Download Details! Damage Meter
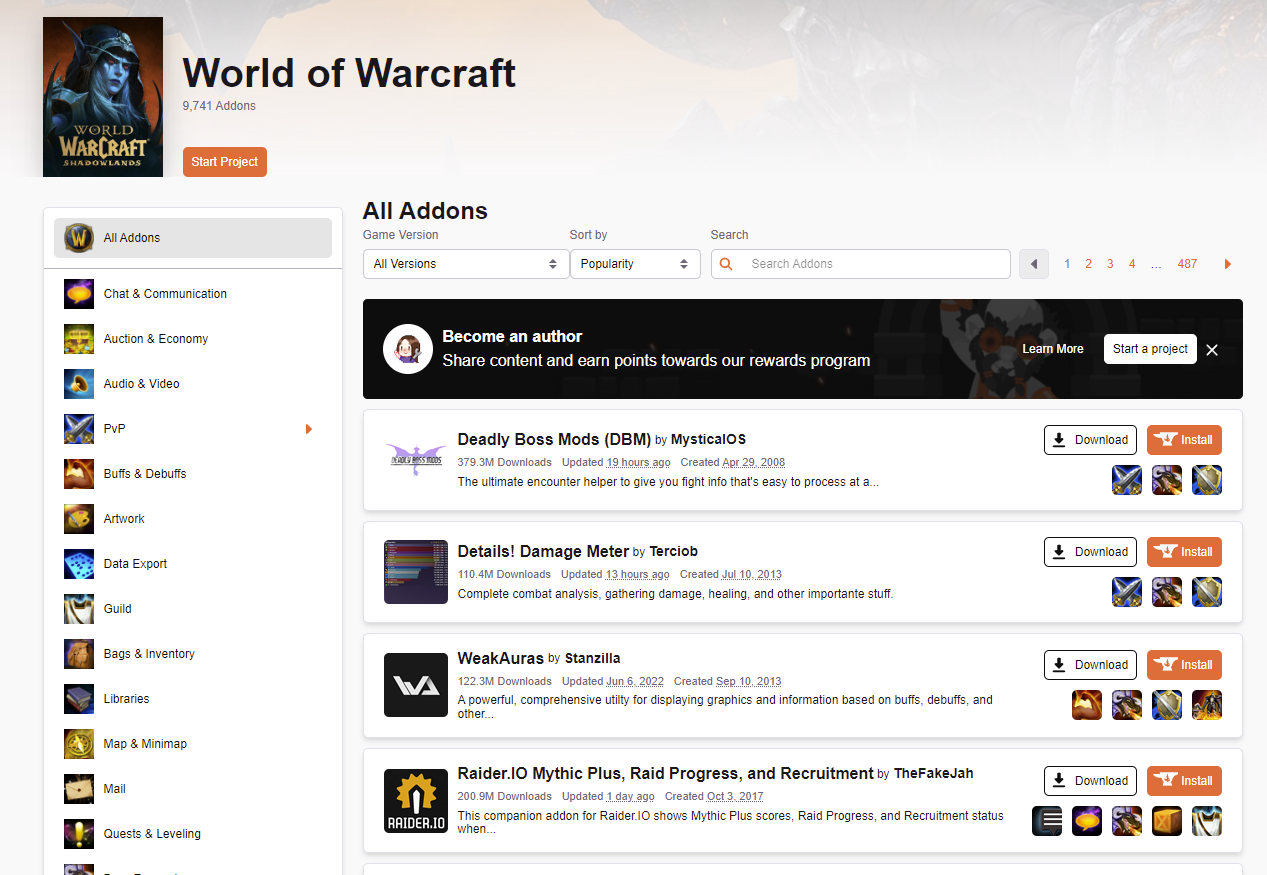1267x875 pixels. (1090, 552)
